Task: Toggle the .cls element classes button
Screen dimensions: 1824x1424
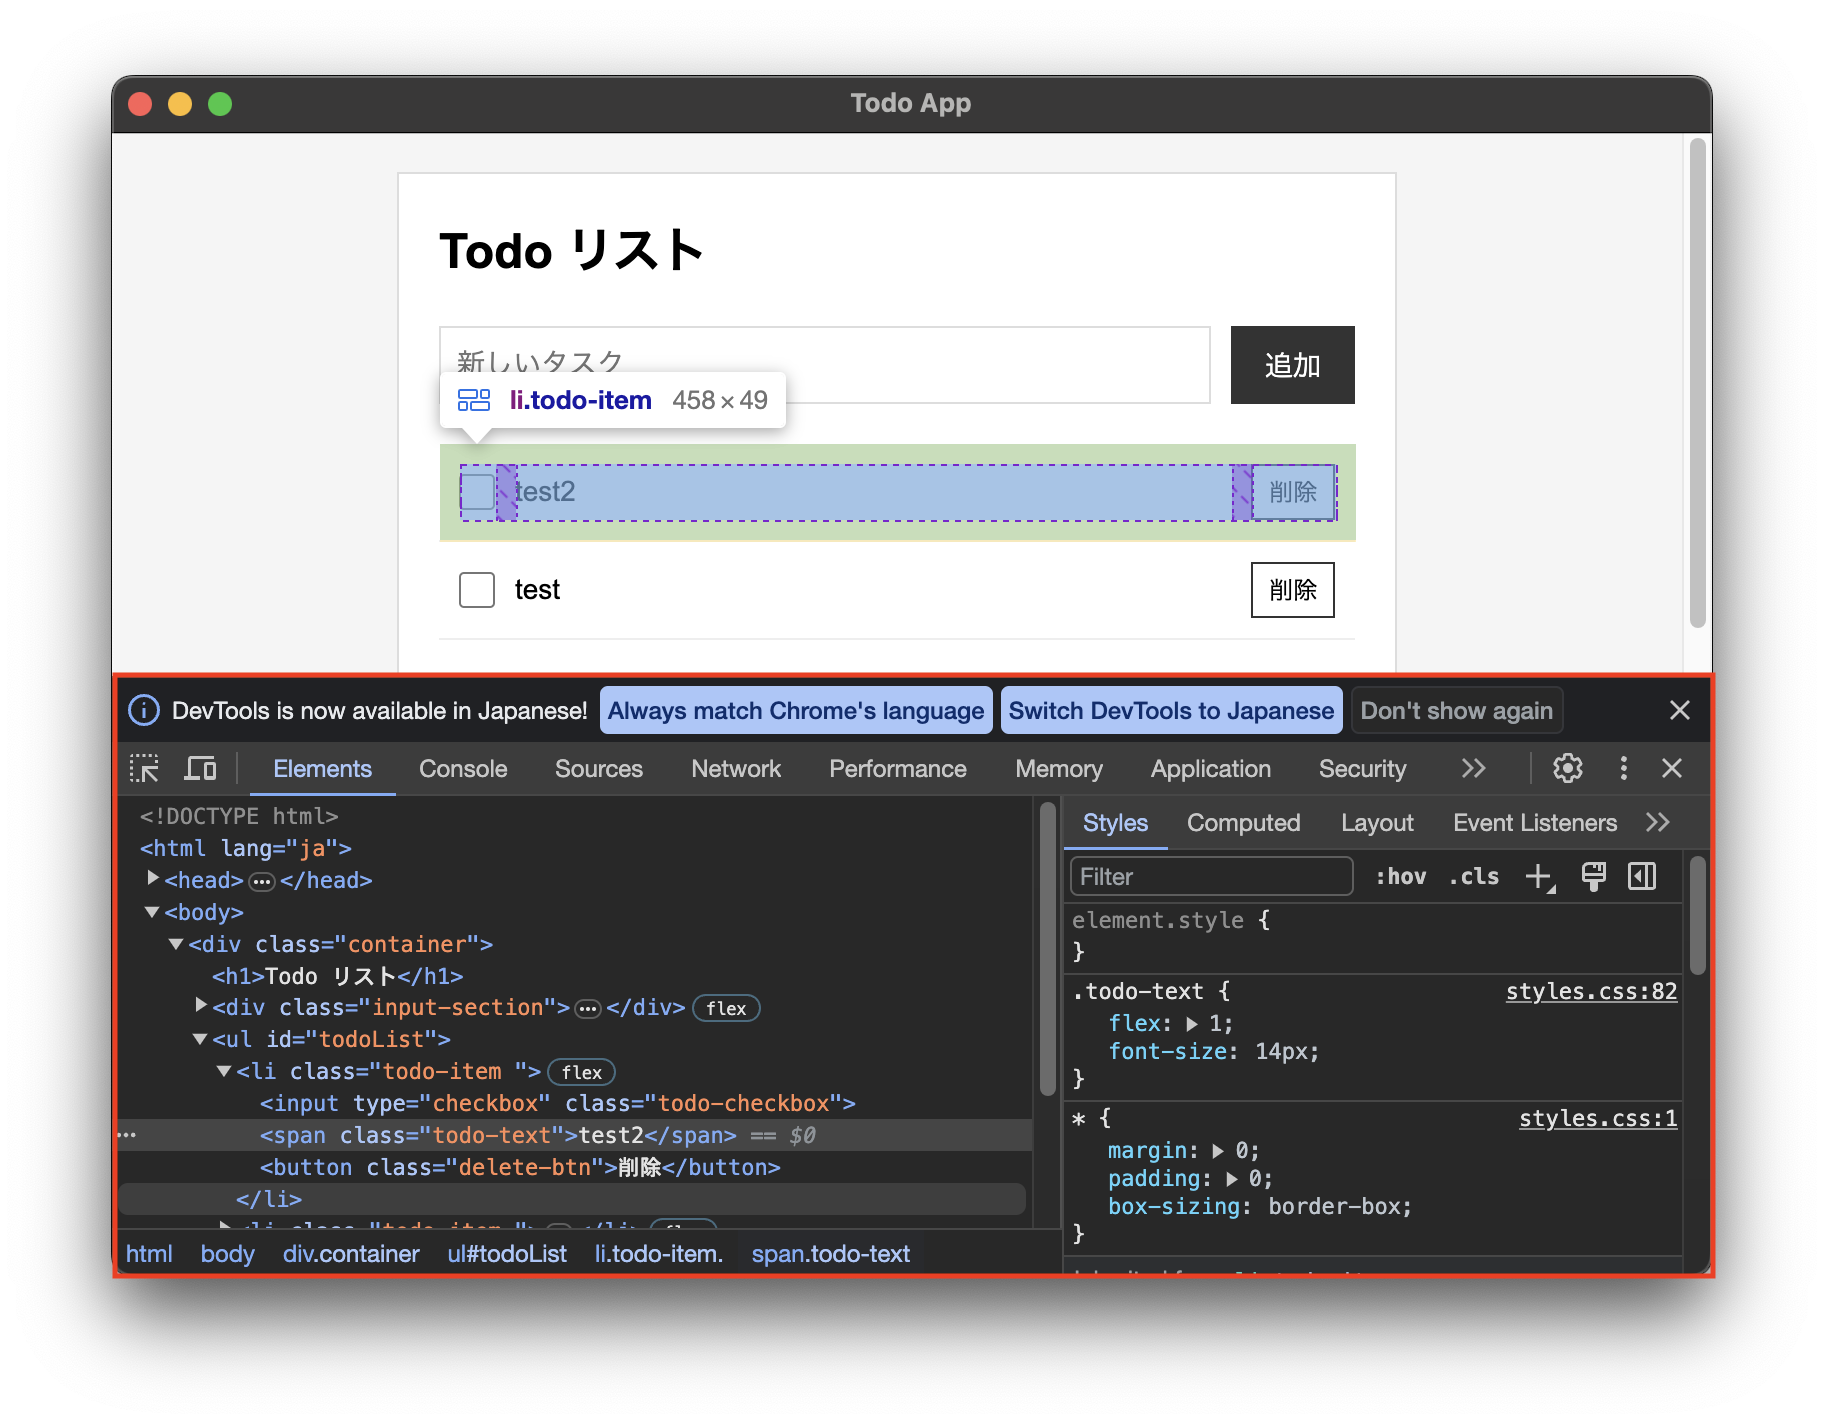Action: tap(1474, 877)
